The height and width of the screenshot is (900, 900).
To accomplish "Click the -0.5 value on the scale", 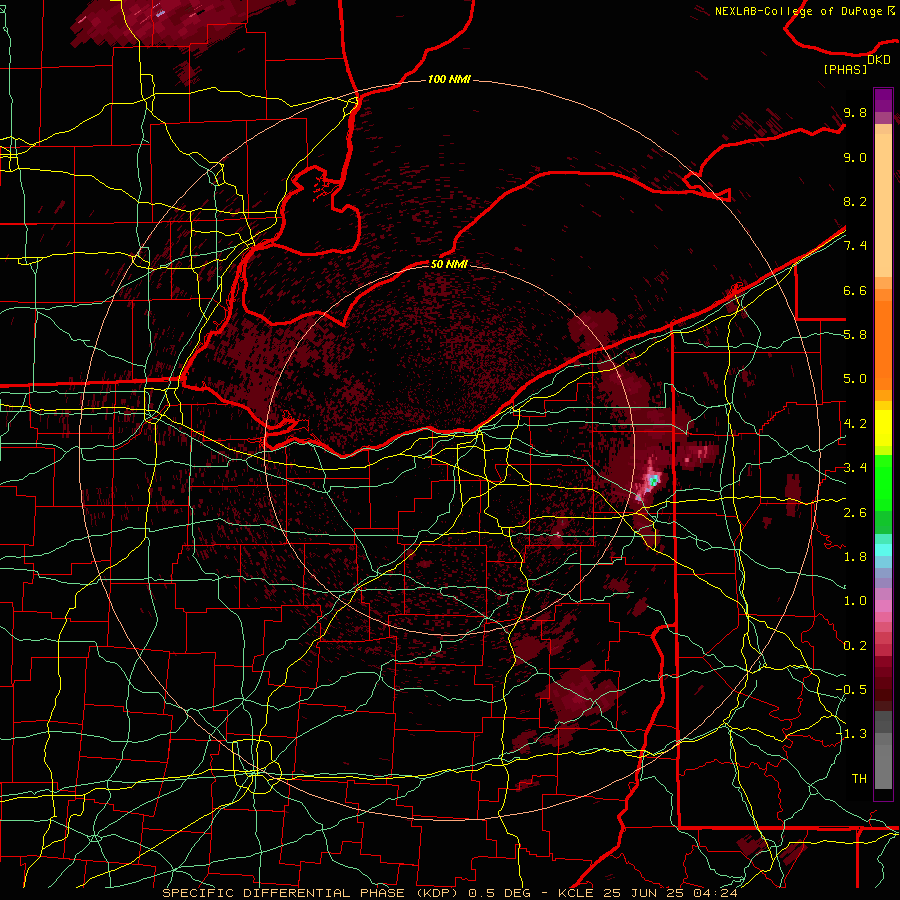I will tap(851, 690).
